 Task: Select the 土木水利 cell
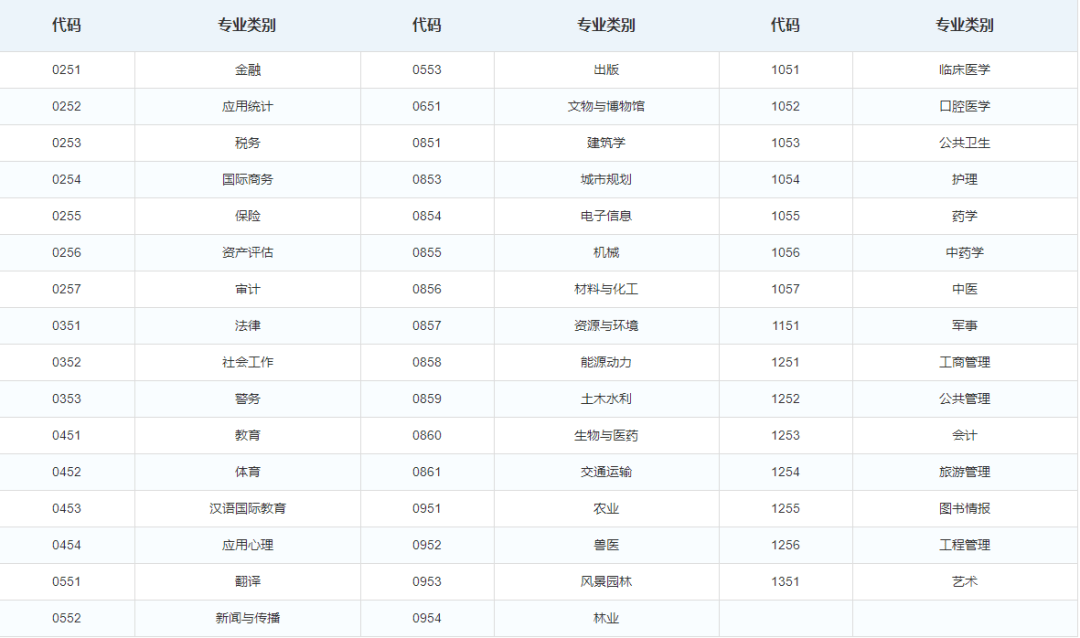click(606, 398)
